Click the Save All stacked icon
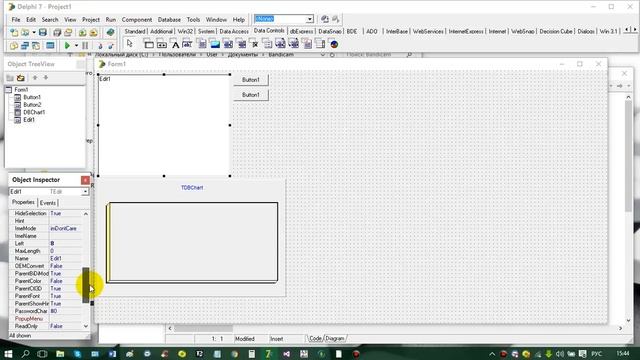 (57, 33)
